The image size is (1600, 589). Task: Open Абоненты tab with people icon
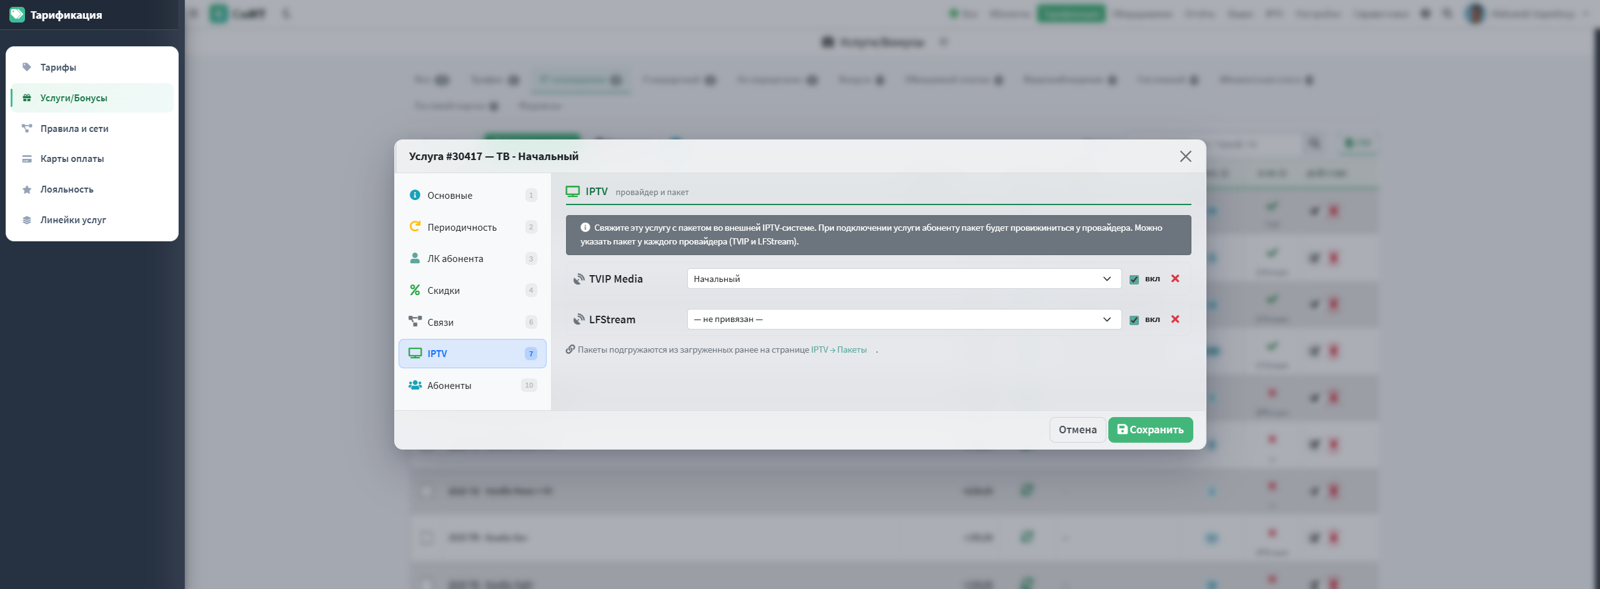tap(472, 385)
